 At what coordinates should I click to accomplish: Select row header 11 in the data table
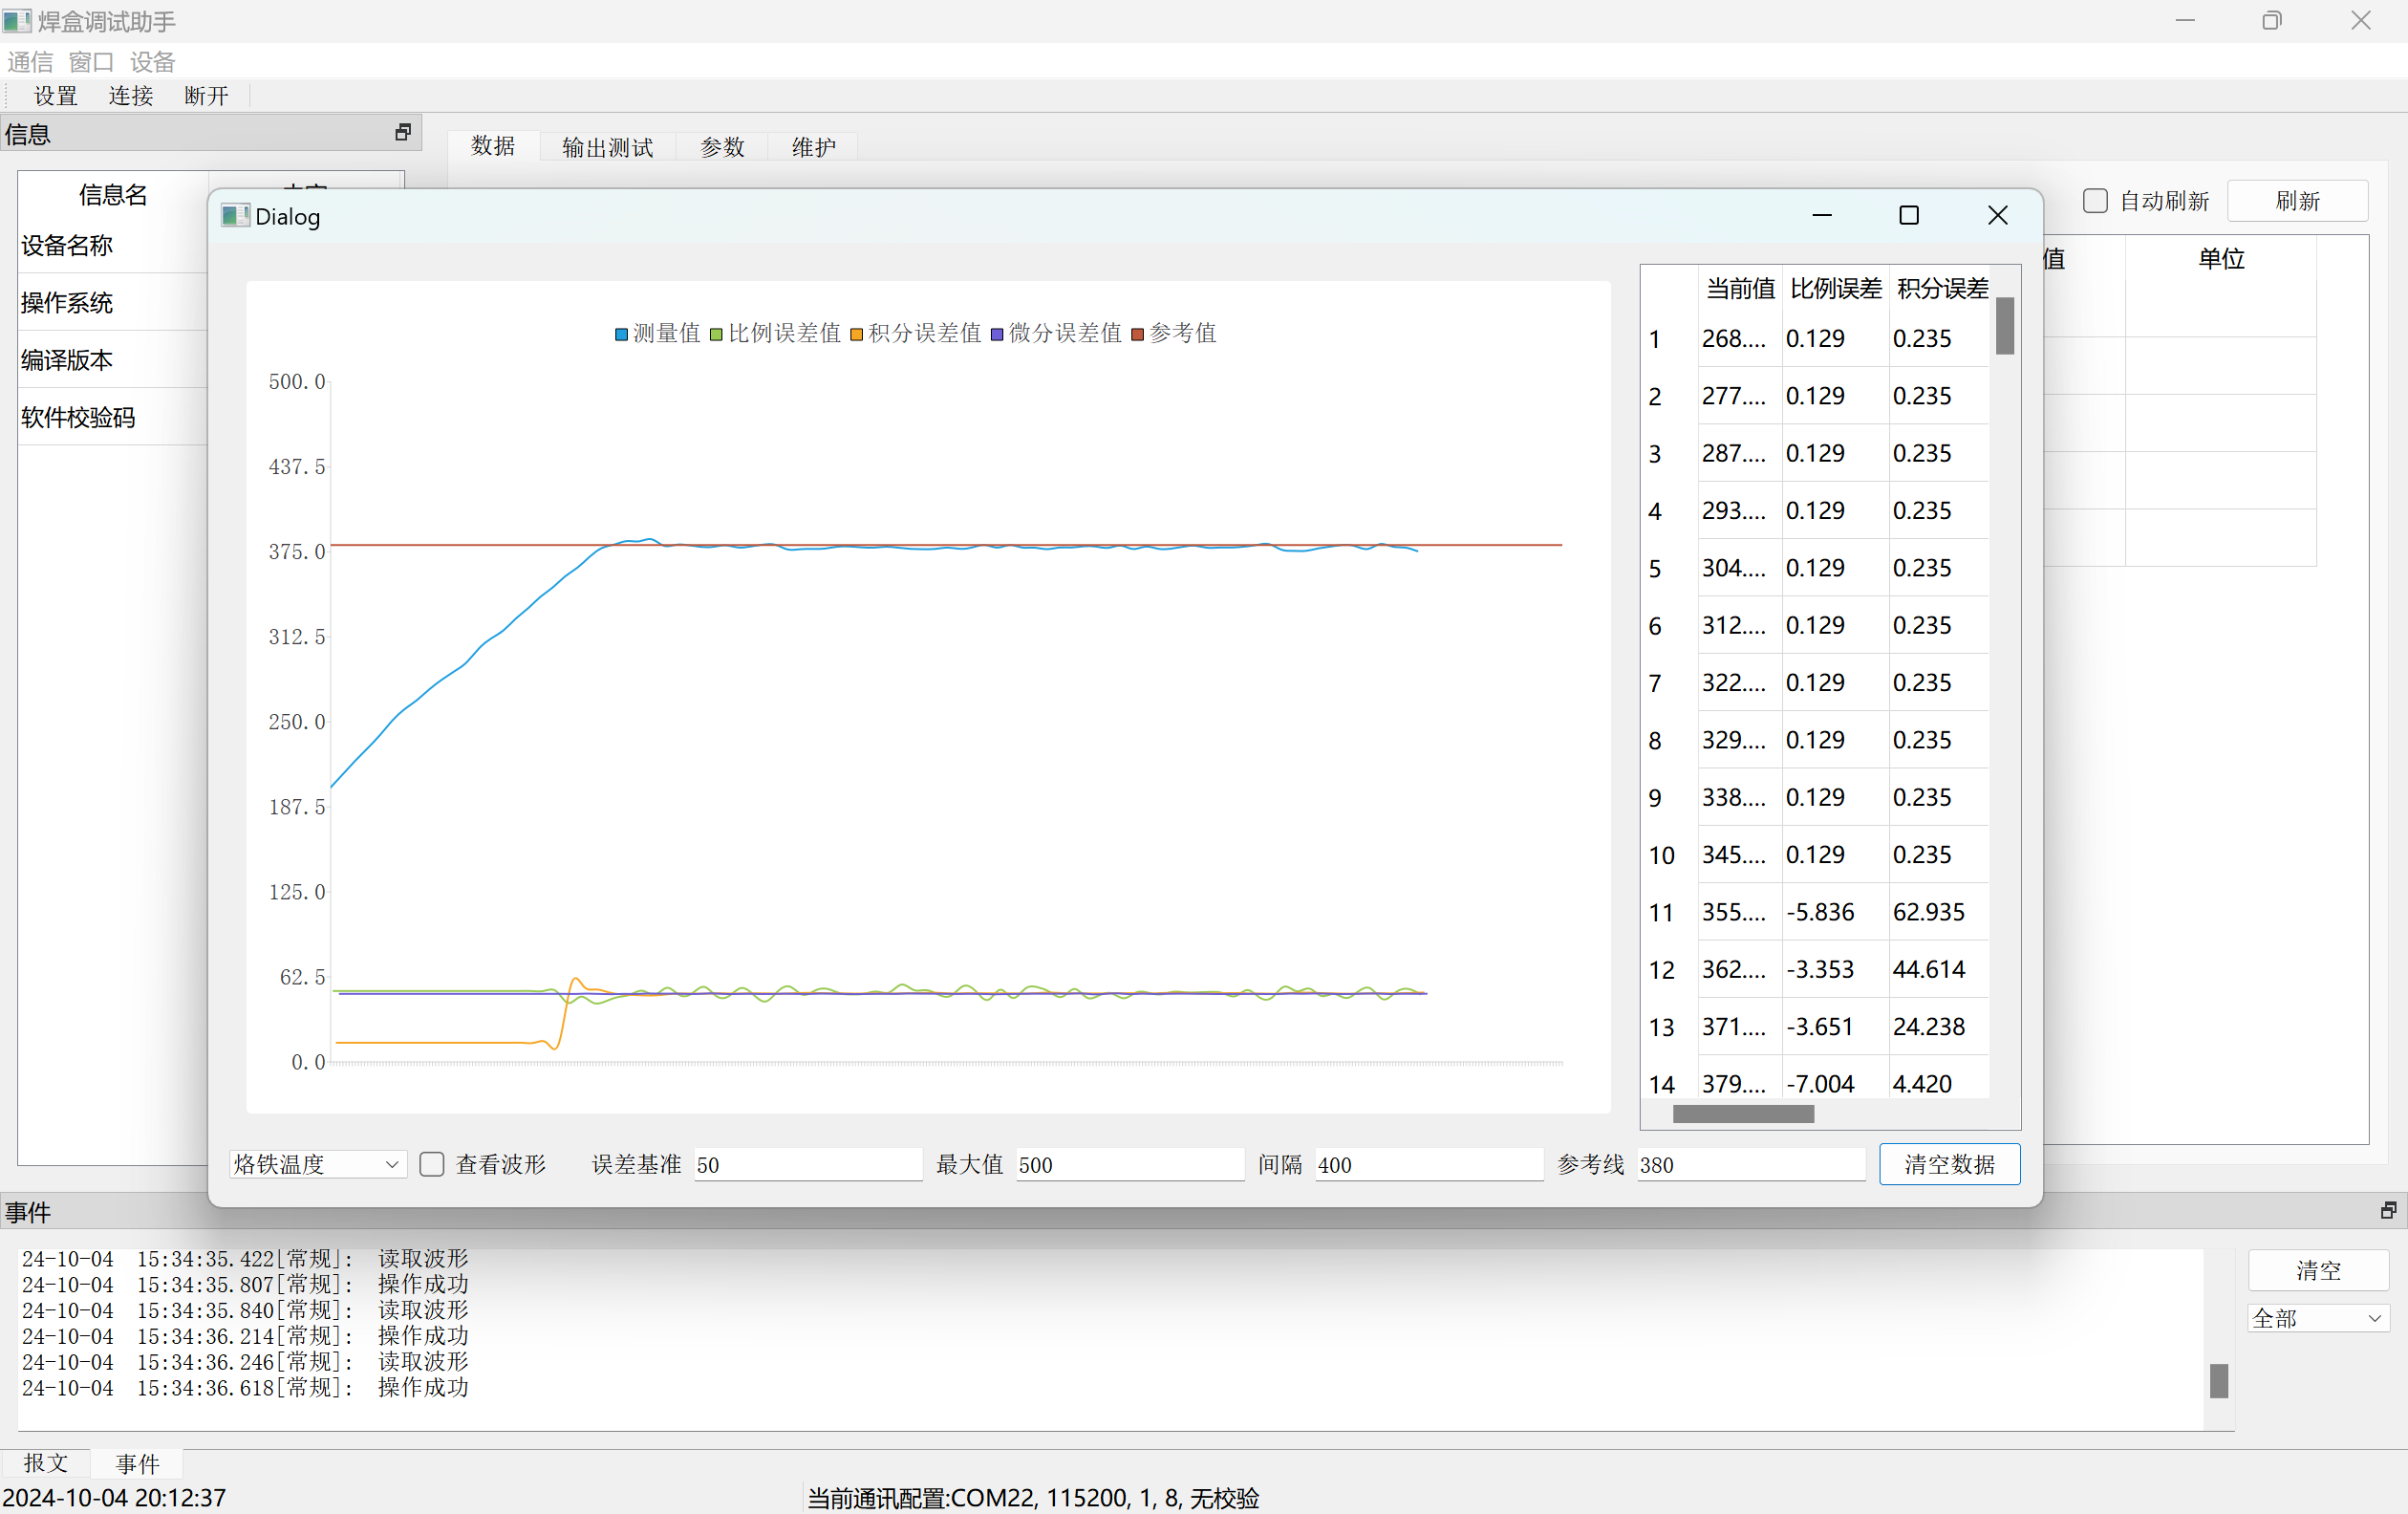(x=1668, y=912)
